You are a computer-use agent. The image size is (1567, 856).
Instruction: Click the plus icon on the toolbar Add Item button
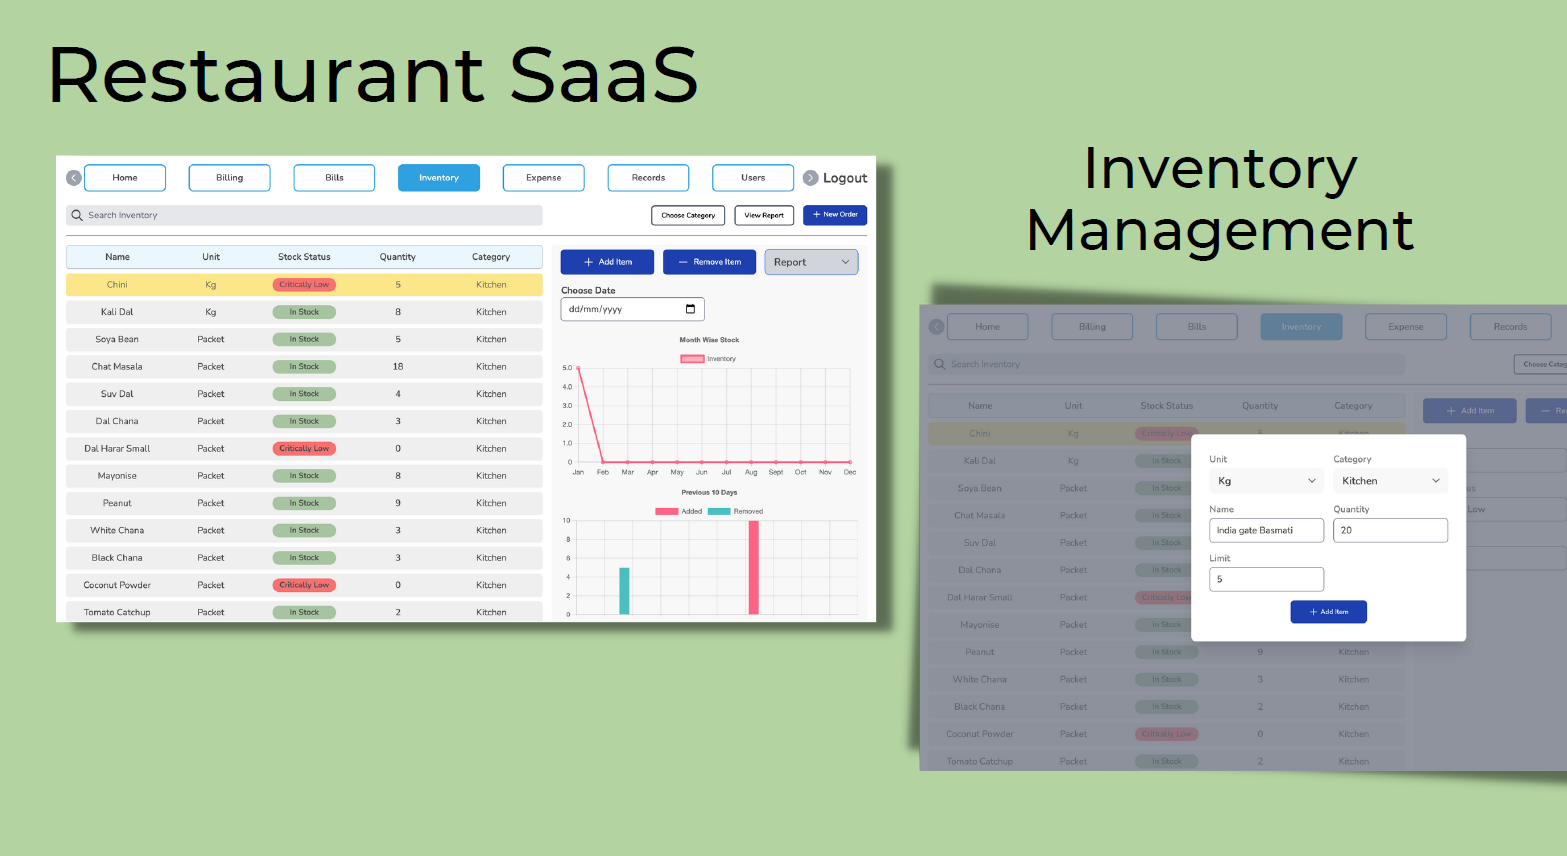pyautogui.click(x=589, y=262)
